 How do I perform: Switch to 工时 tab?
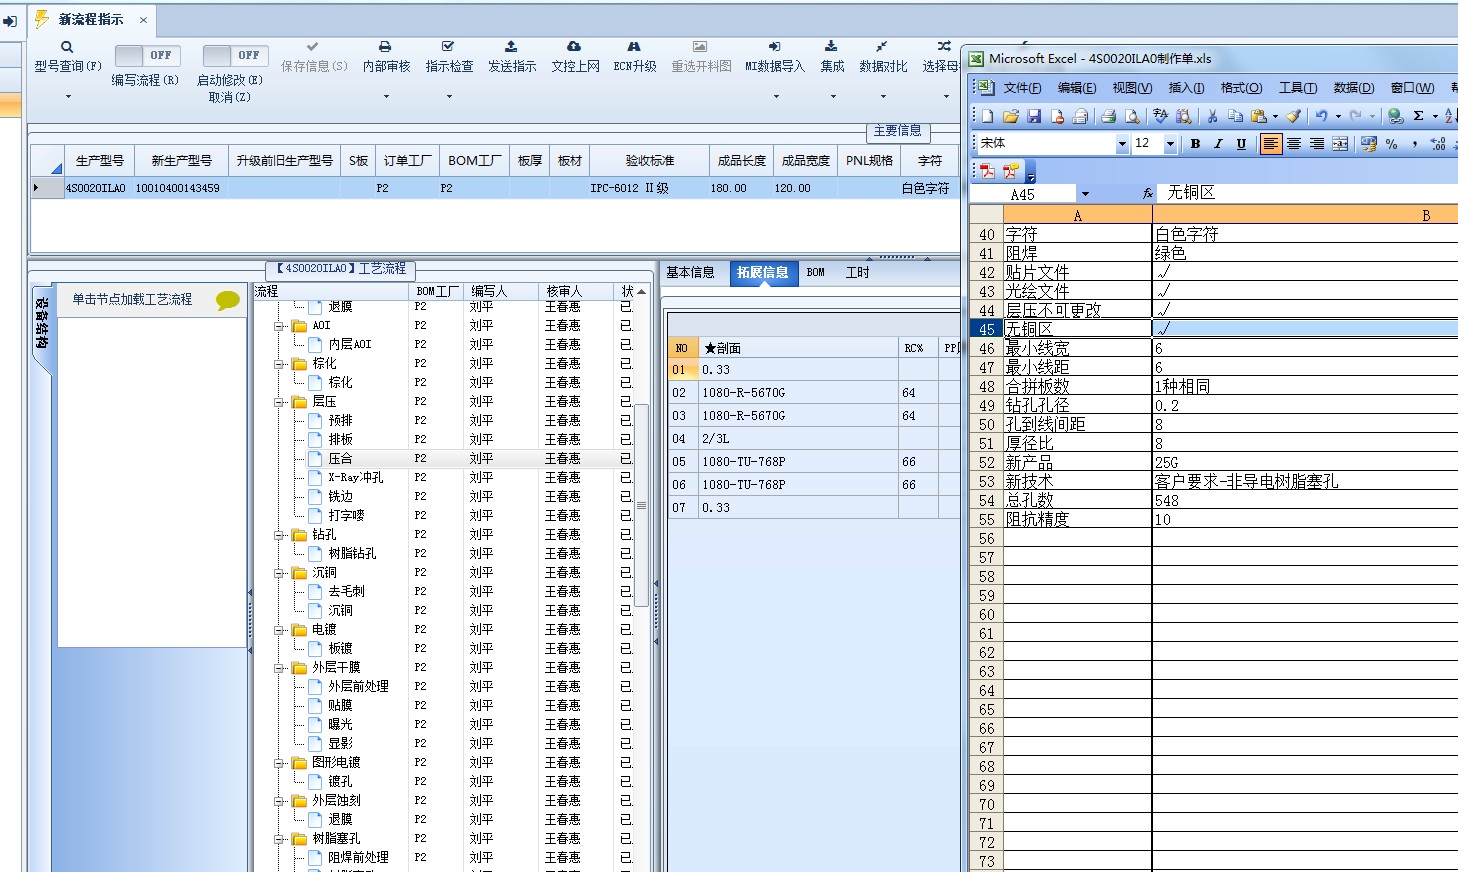pyautogui.click(x=857, y=272)
